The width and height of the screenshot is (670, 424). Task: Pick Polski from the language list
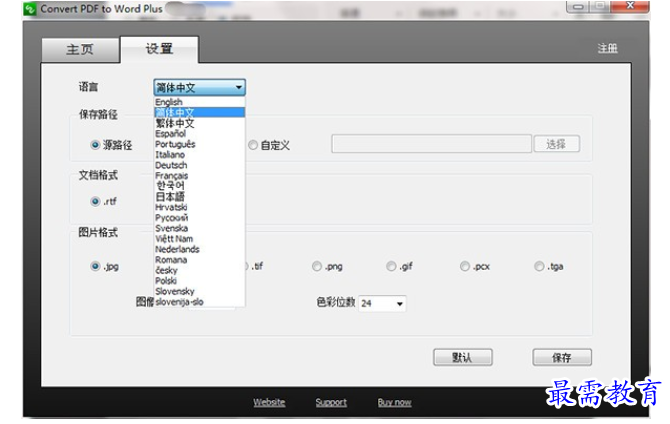coord(200,281)
